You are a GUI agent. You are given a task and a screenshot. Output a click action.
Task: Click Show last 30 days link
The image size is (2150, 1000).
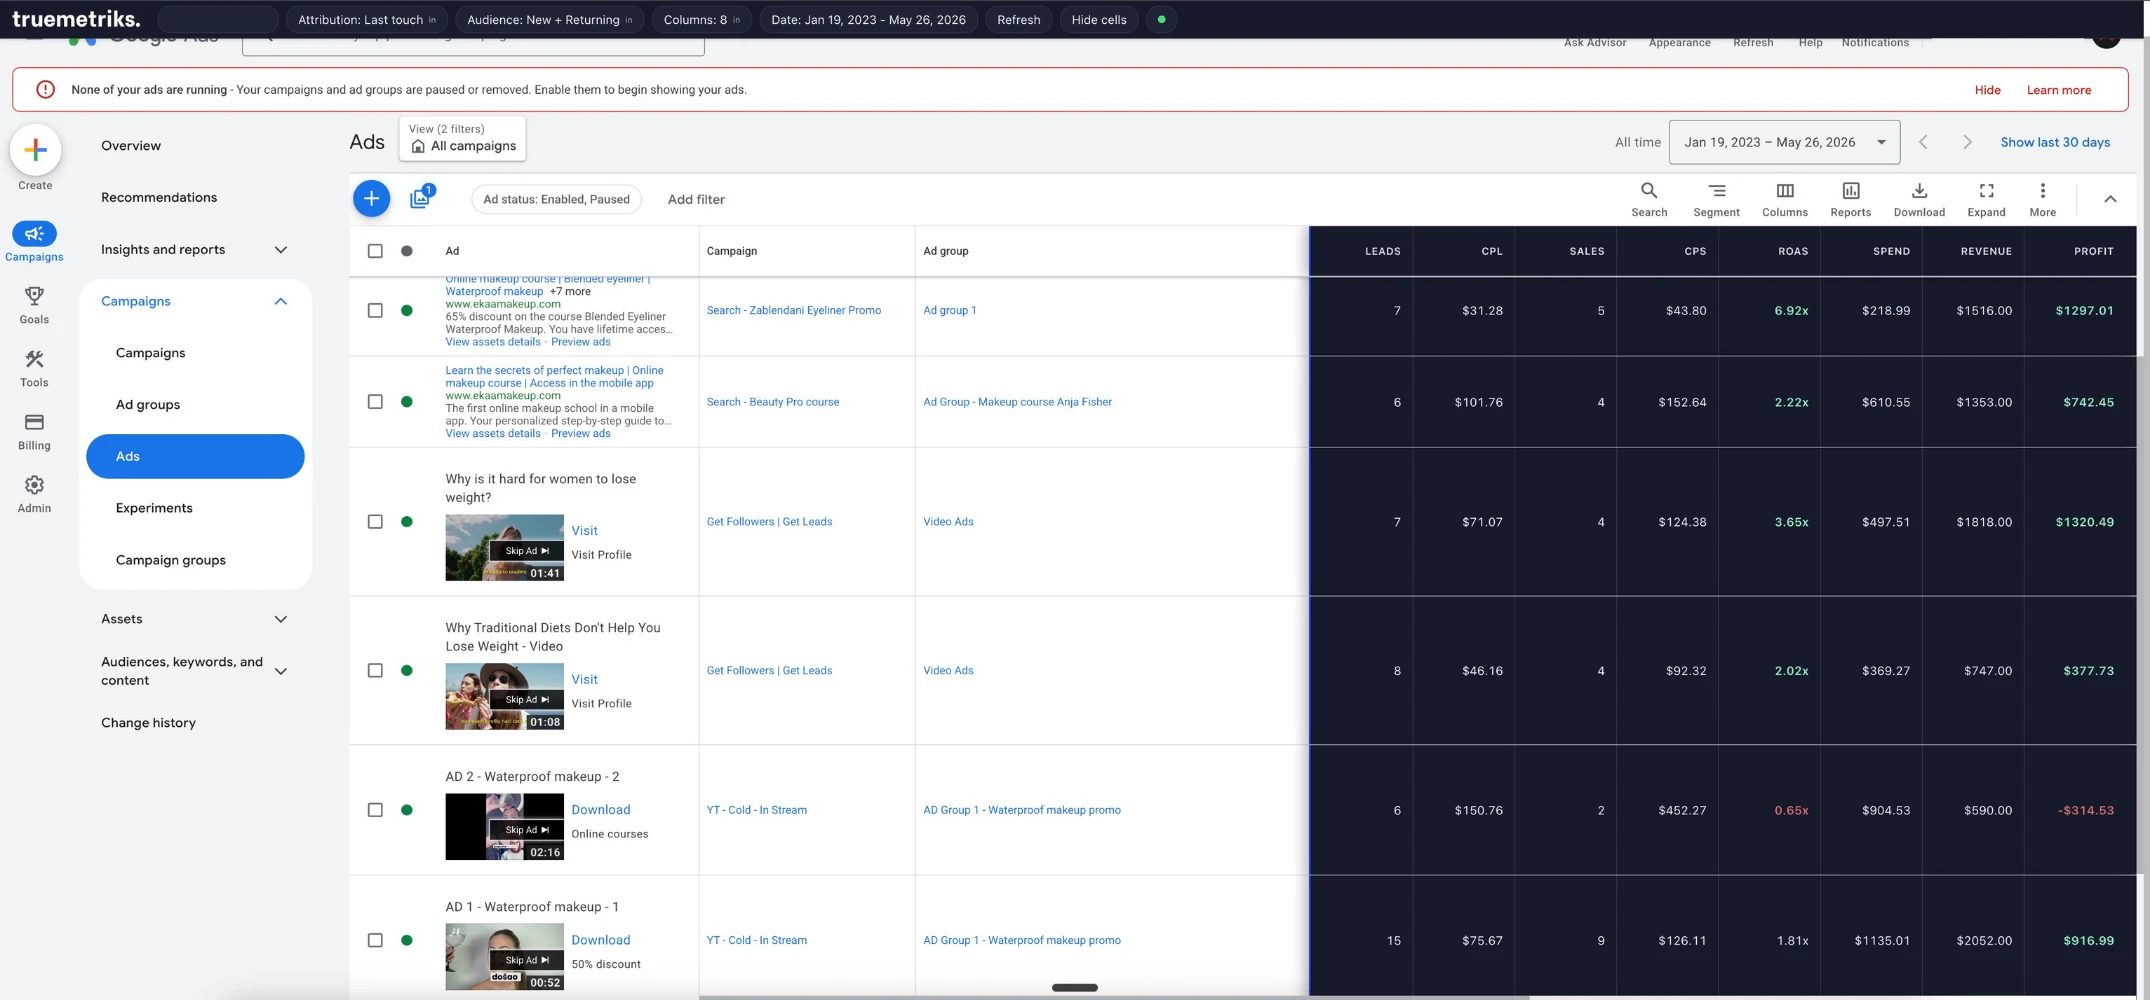[x=2055, y=142]
